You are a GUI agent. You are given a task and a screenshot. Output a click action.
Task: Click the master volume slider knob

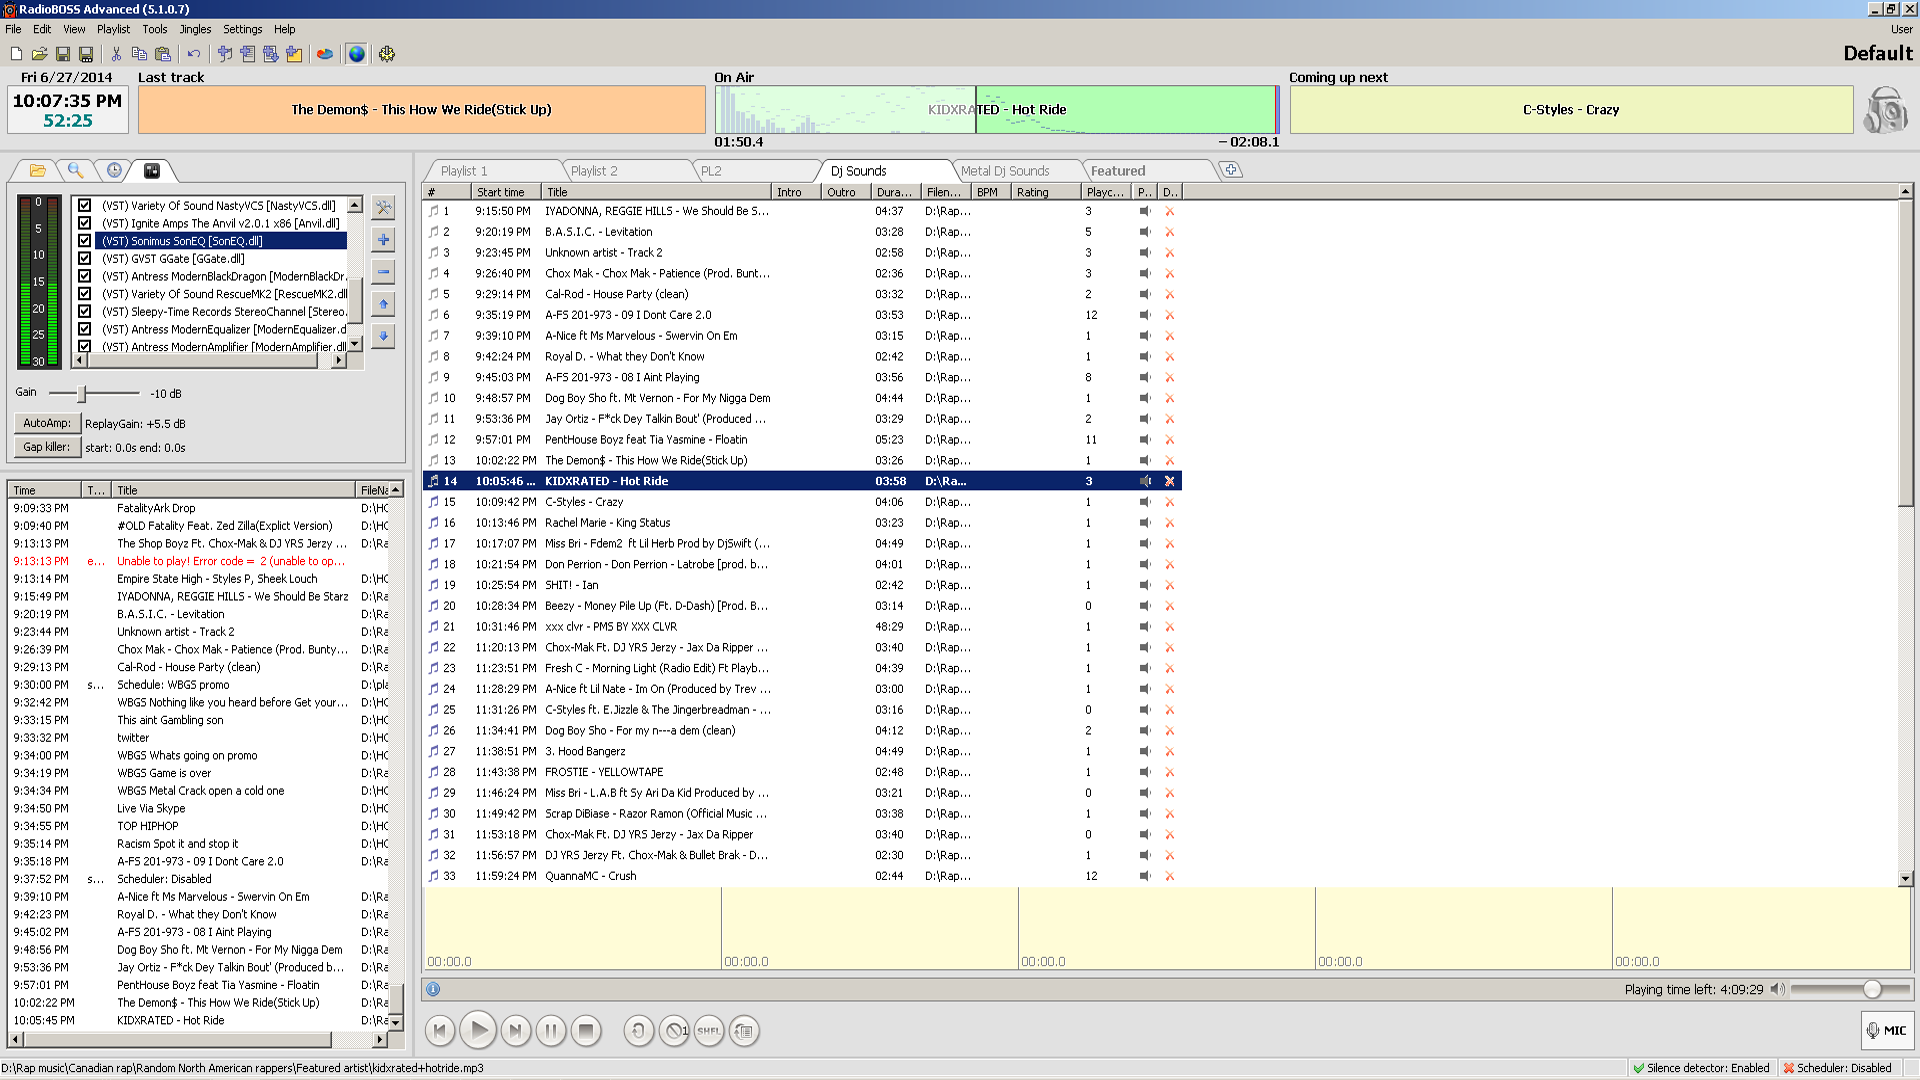(x=1872, y=989)
